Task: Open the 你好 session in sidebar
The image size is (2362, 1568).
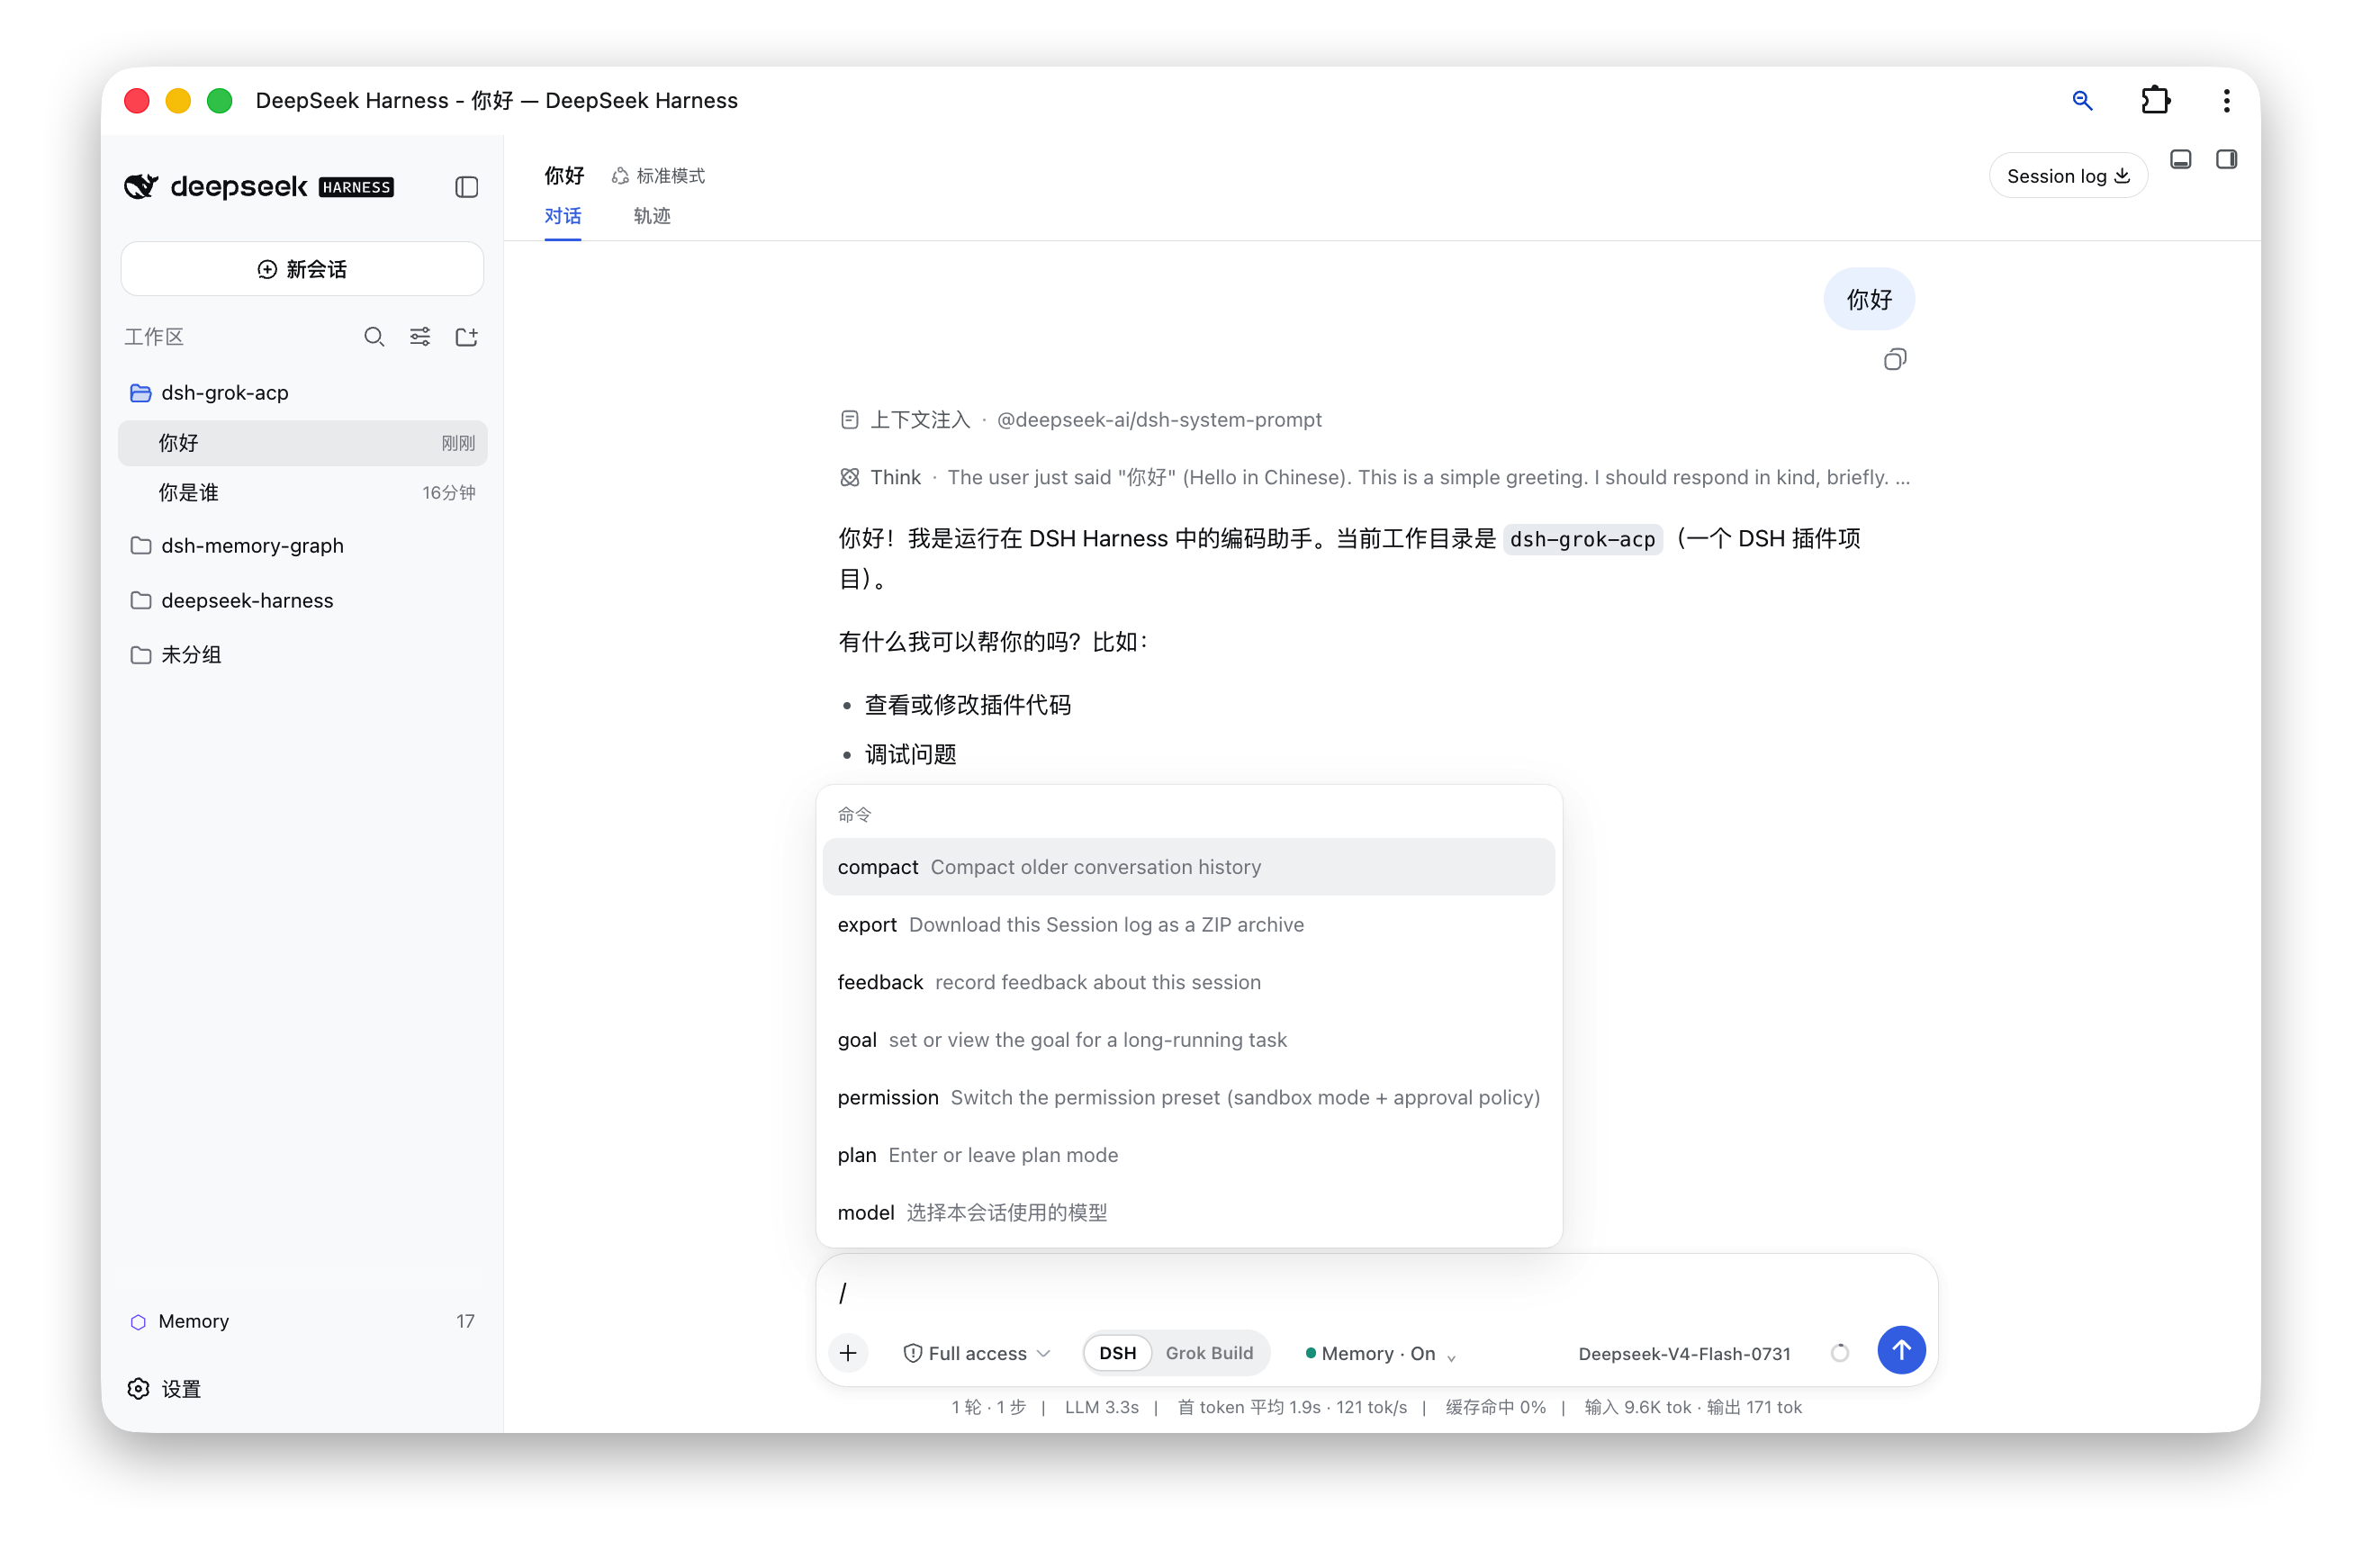Action: pos(302,443)
